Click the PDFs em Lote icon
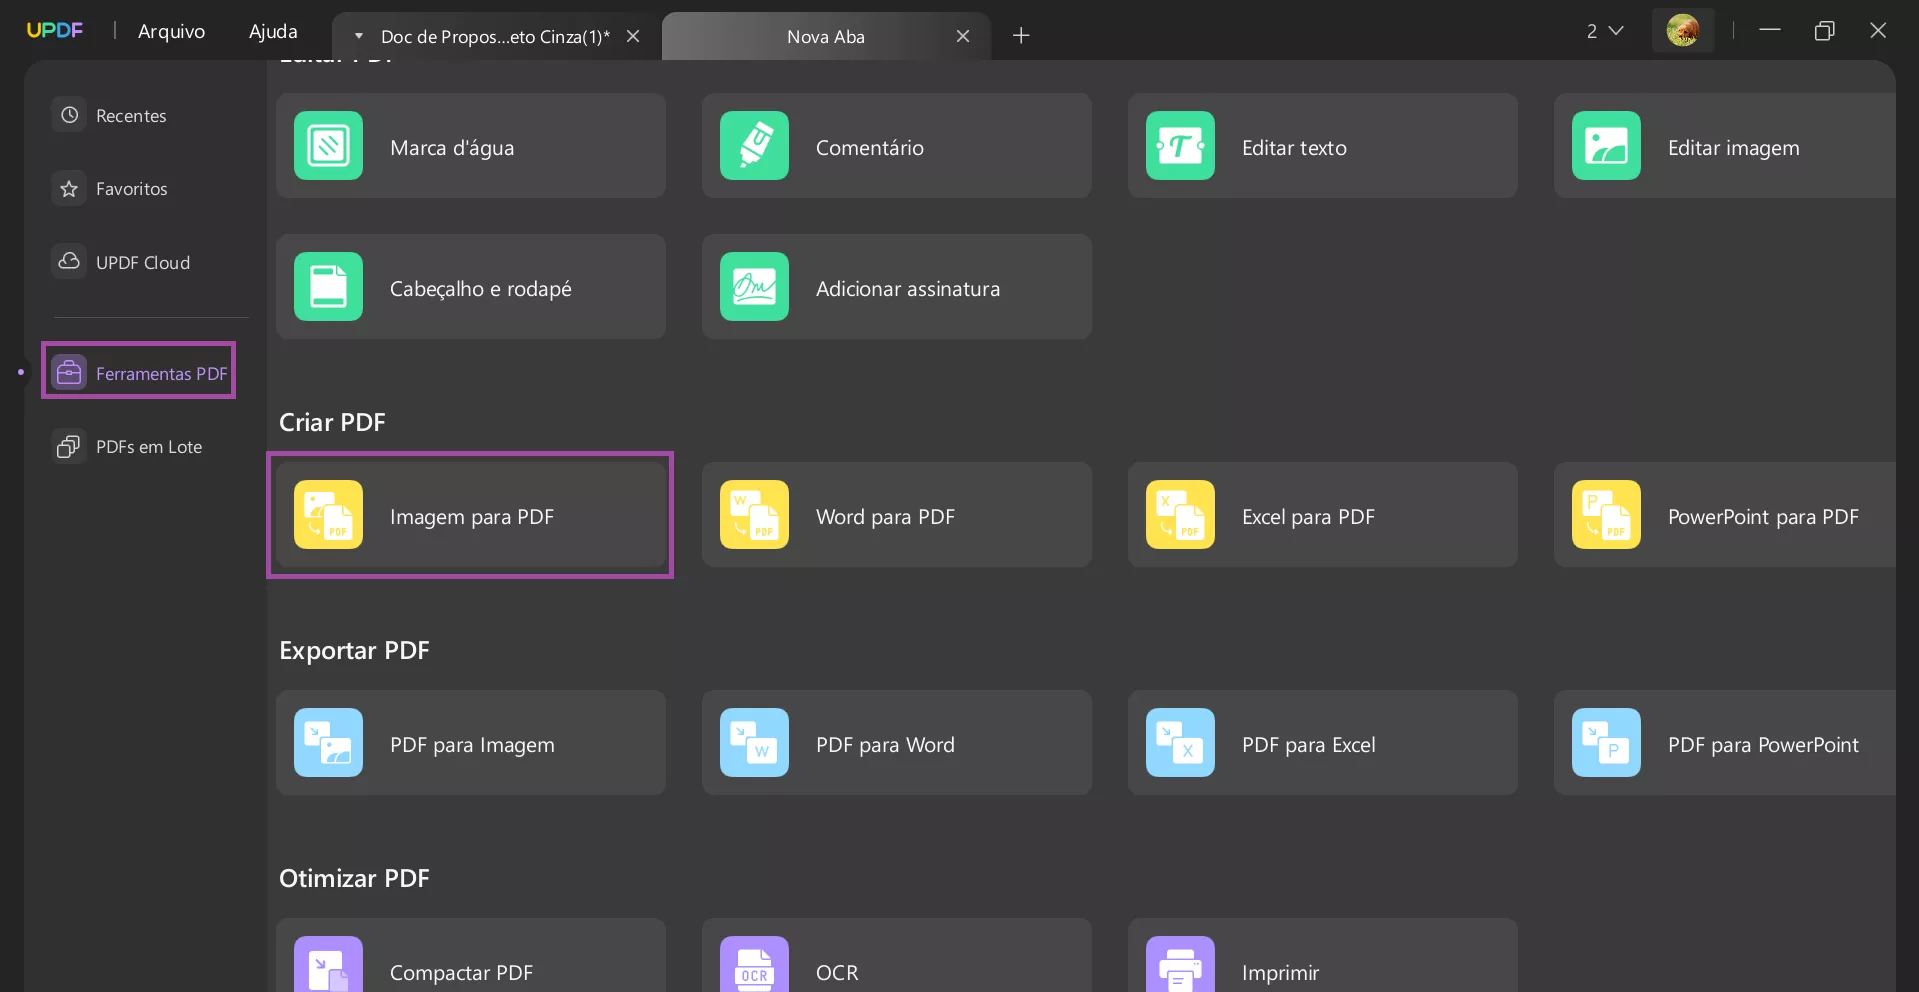 (x=69, y=446)
